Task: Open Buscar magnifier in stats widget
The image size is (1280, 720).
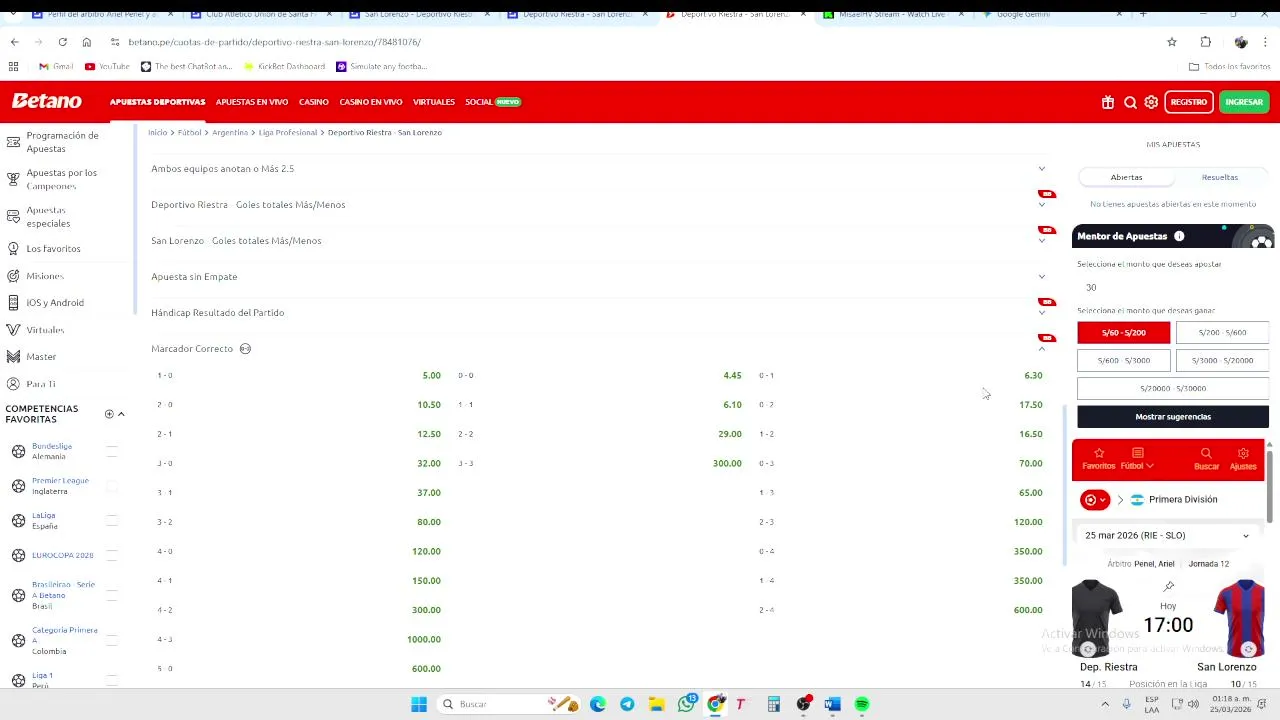Action: click(x=1206, y=453)
